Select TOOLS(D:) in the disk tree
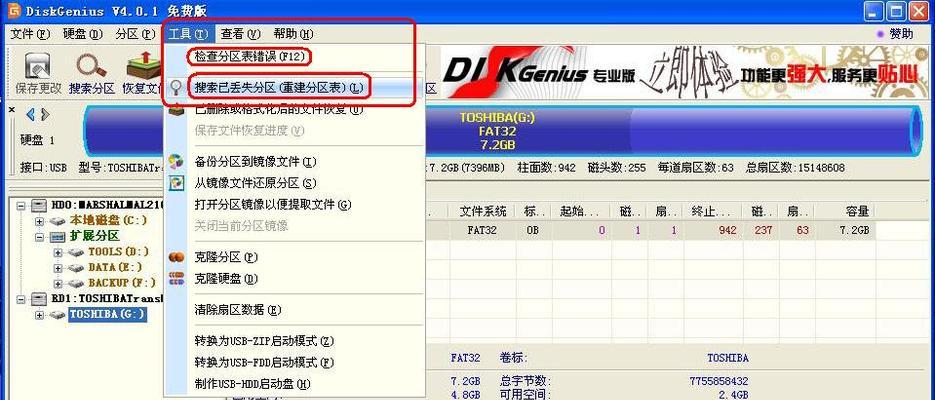The image size is (935, 400). [119, 252]
